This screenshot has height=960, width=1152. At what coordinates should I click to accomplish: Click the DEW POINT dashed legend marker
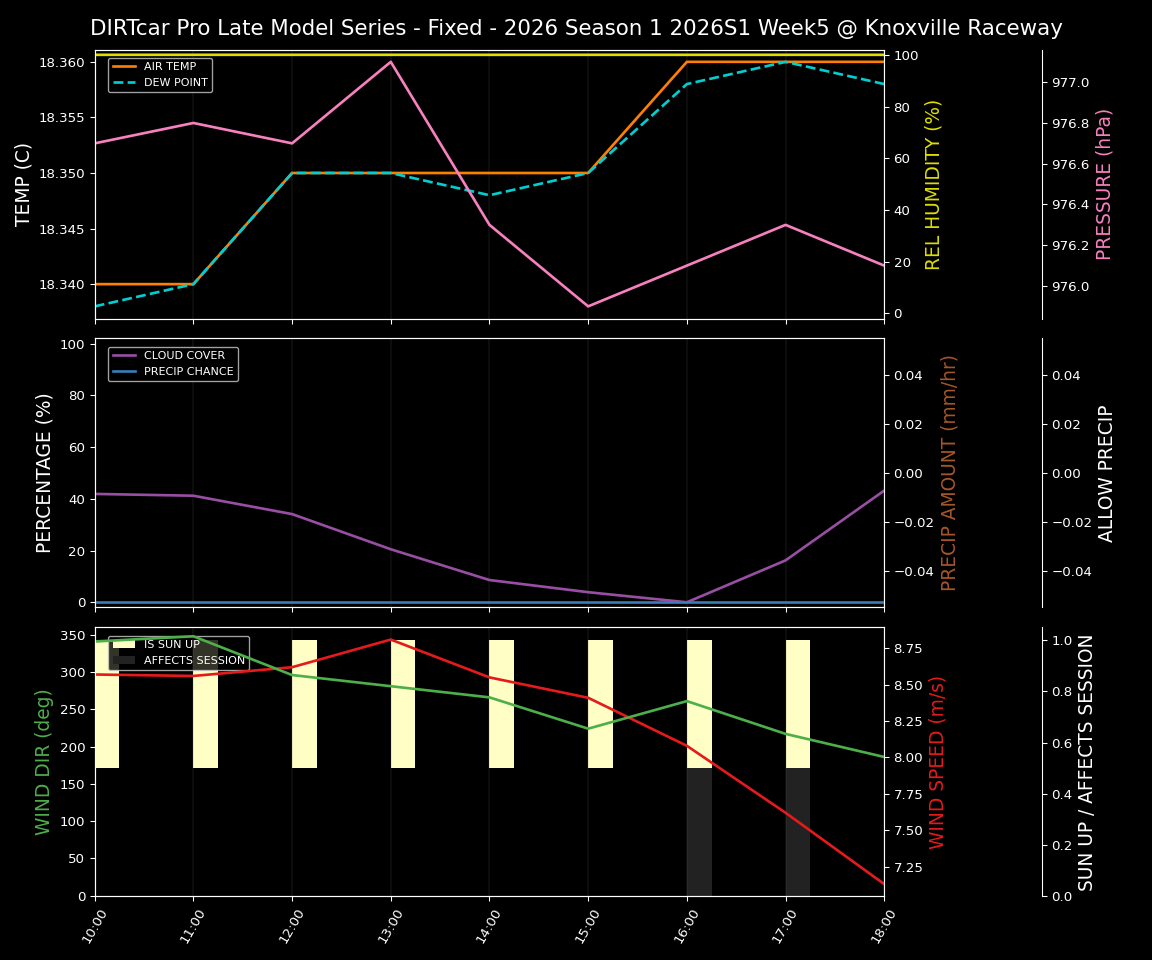(125, 82)
